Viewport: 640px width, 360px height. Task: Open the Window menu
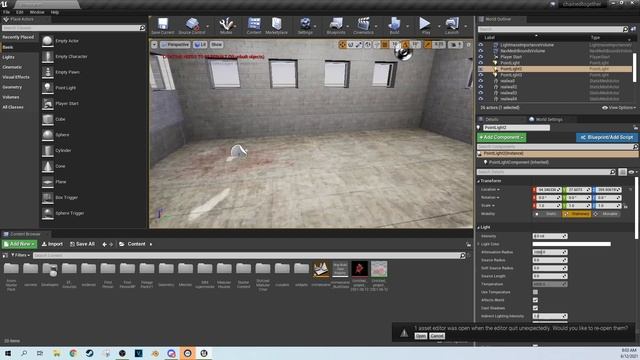tap(37, 12)
